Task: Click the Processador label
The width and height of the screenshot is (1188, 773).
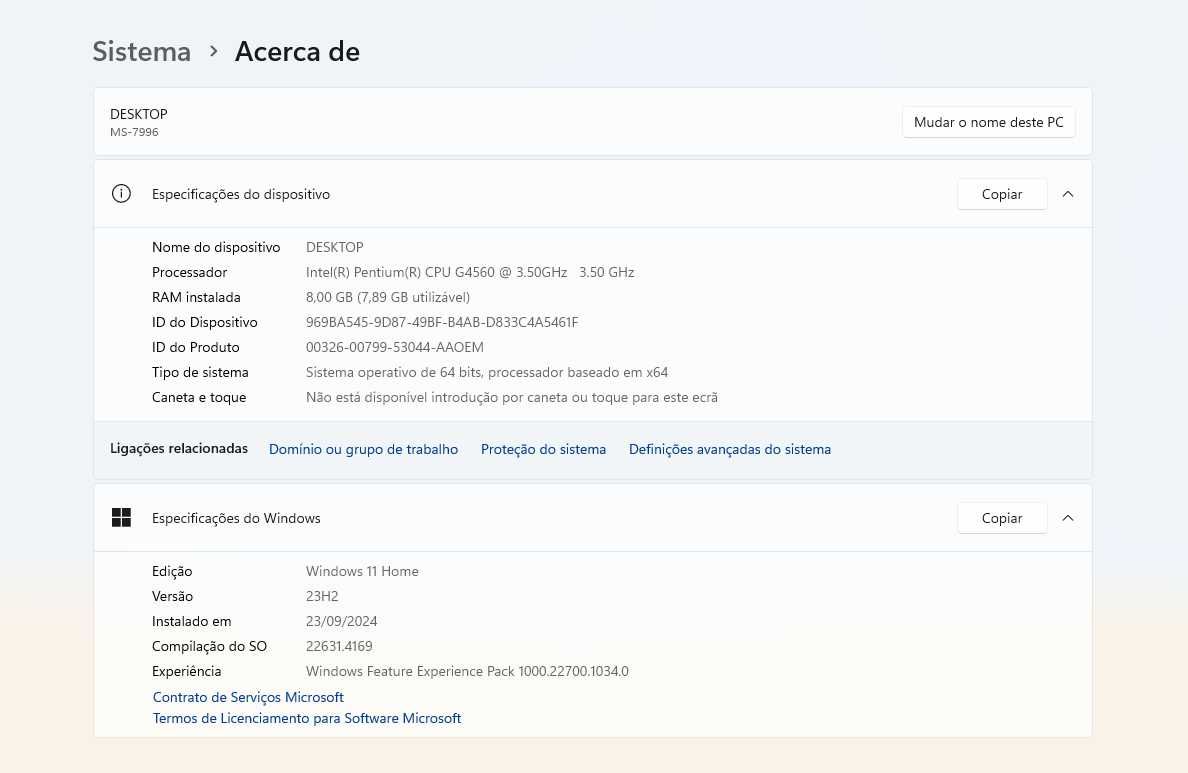Action: [x=189, y=272]
